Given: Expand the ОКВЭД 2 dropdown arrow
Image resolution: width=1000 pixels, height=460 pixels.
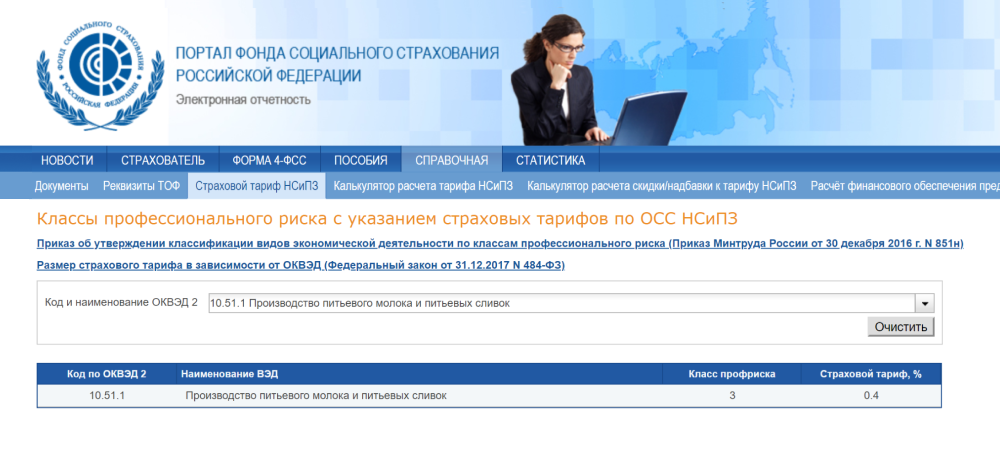Looking at the screenshot, I should tap(924, 304).
